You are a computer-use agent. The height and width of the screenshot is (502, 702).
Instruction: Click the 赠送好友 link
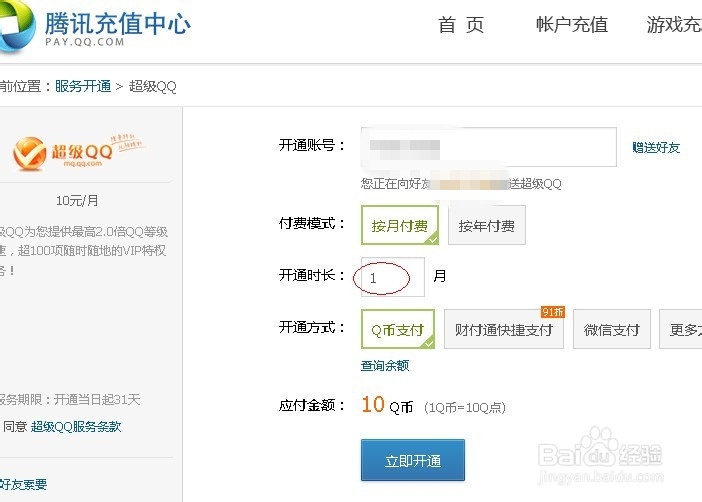(x=656, y=147)
